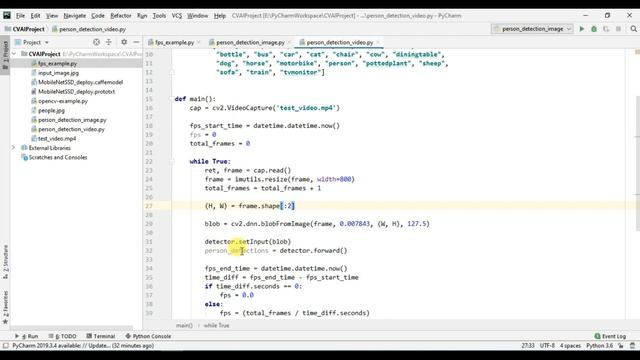Select opencv-example.py in the project tree
Image resolution: width=640 pixels, height=360 pixels.
point(63,101)
